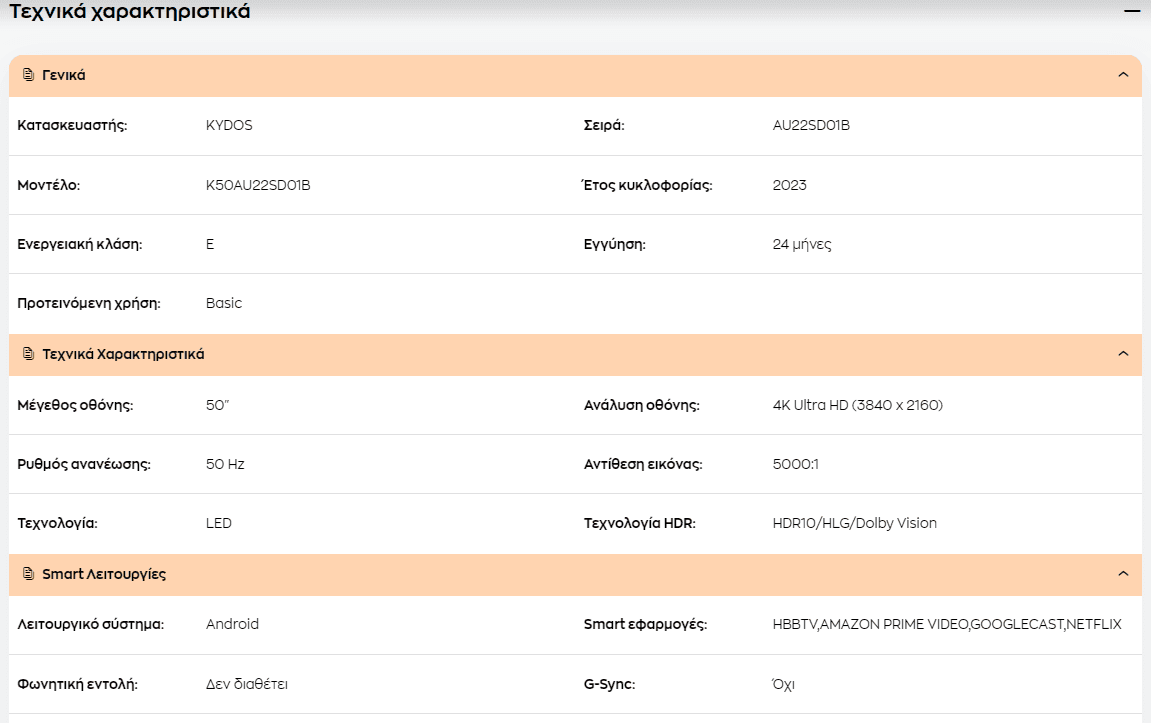The image size is (1151, 723).
Task: Click the 4K Ultra HD resolution value
Action: tap(857, 405)
